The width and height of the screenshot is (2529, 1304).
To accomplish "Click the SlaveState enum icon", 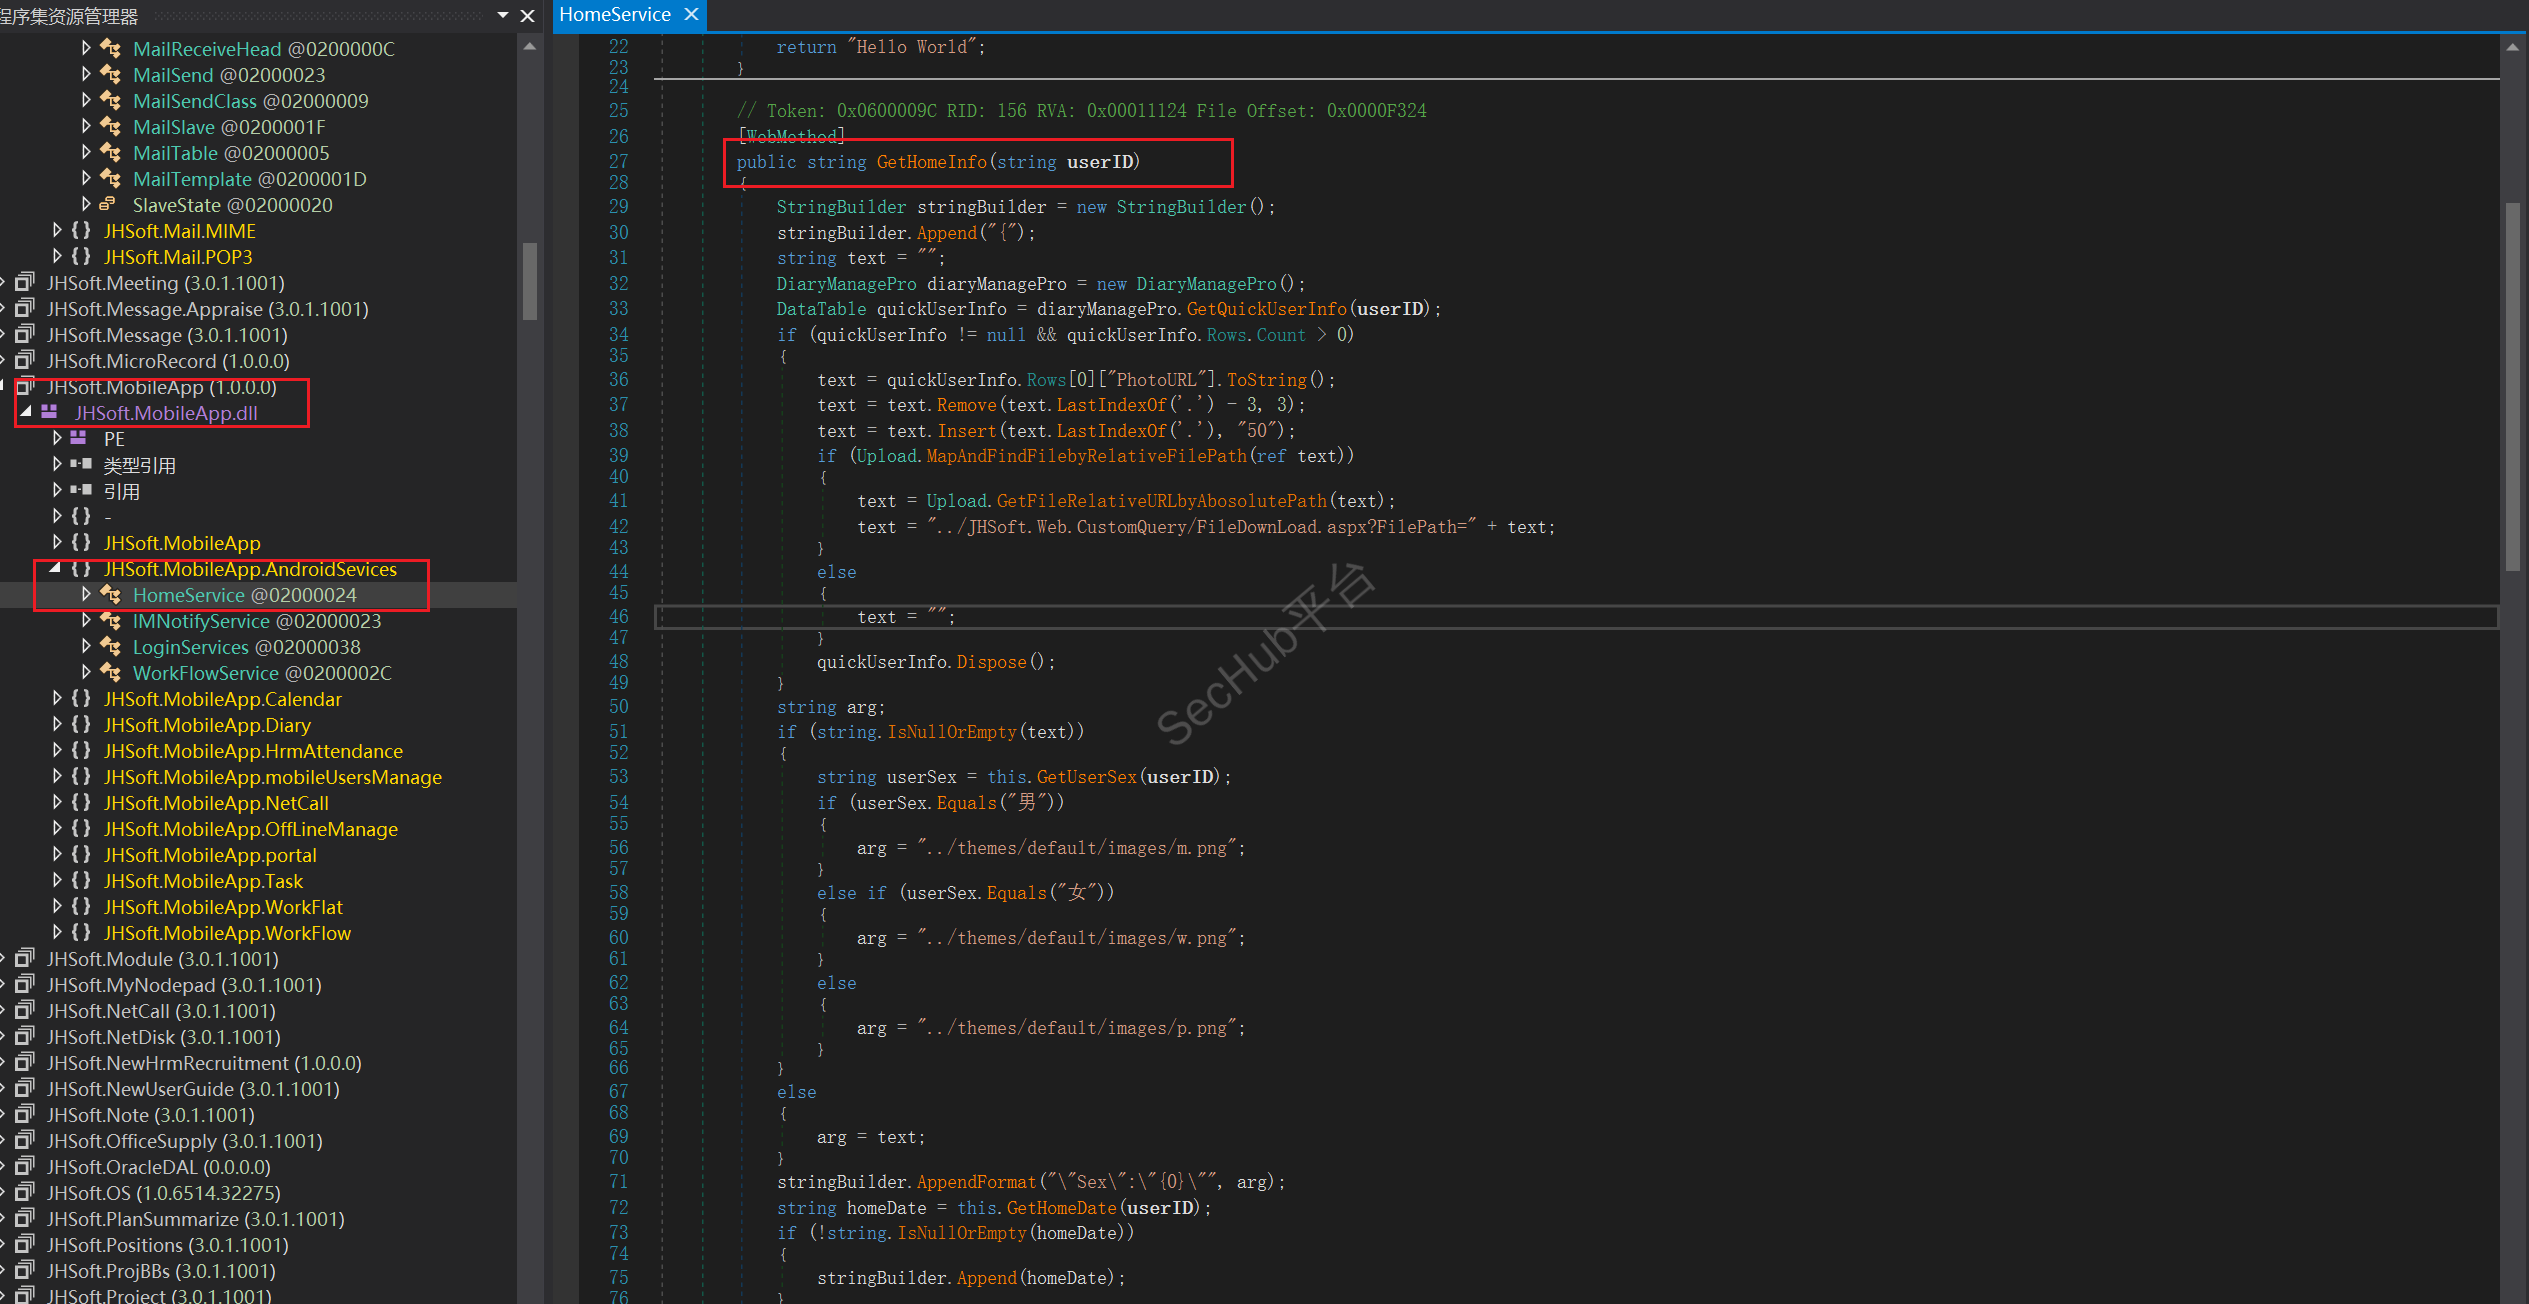I will tap(108, 205).
